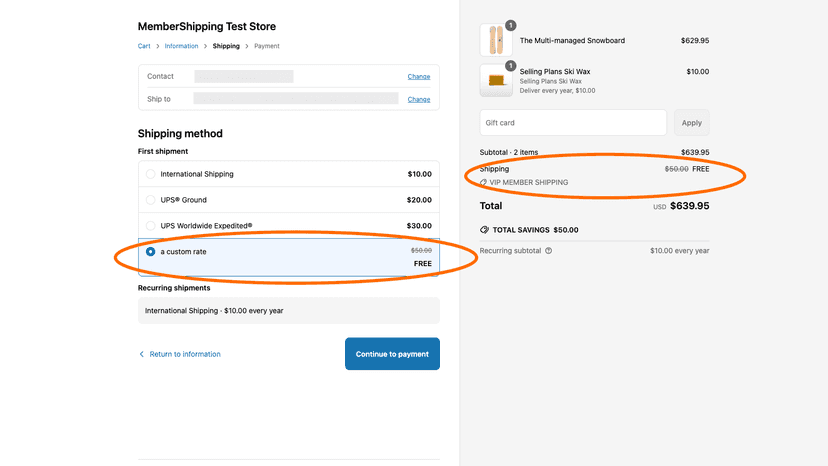Click the Total Savings tag icon
The height and width of the screenshot is (466, 828).
click(484, 230)
